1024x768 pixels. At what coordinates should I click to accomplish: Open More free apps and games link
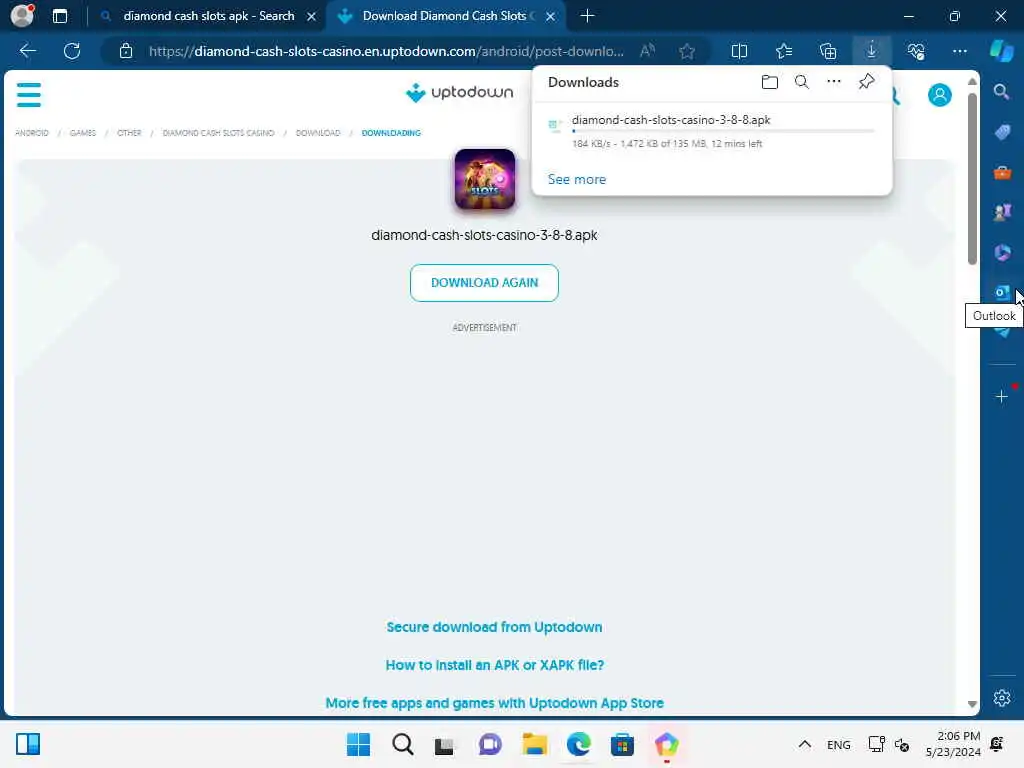tap(494, 703)
